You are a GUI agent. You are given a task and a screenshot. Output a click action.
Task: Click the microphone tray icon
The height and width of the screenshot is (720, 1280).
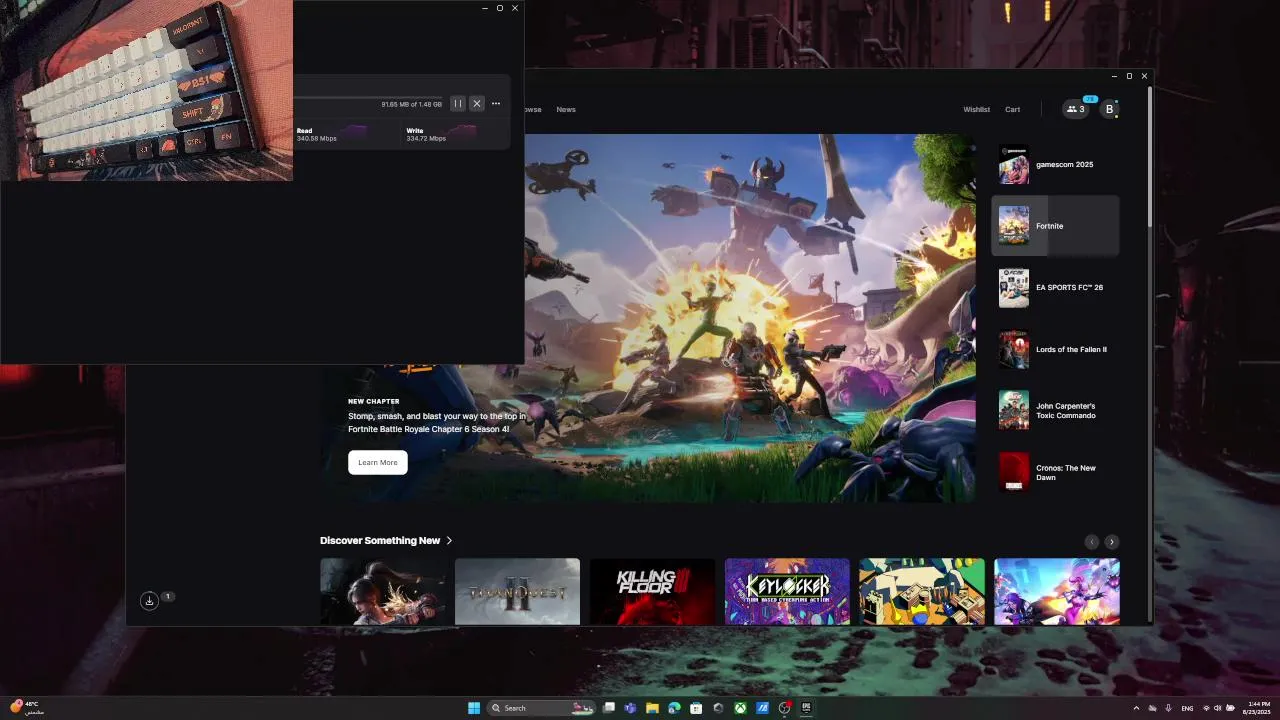point(1168,708)
